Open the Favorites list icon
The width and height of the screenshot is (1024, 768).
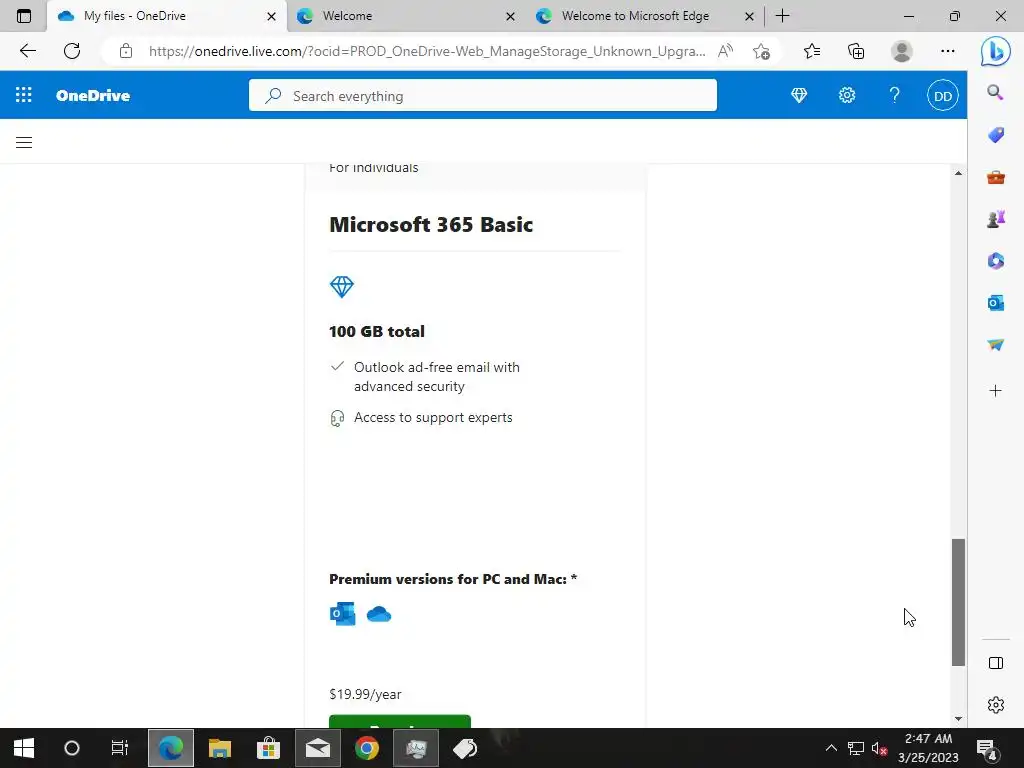(x=812, y=51)
